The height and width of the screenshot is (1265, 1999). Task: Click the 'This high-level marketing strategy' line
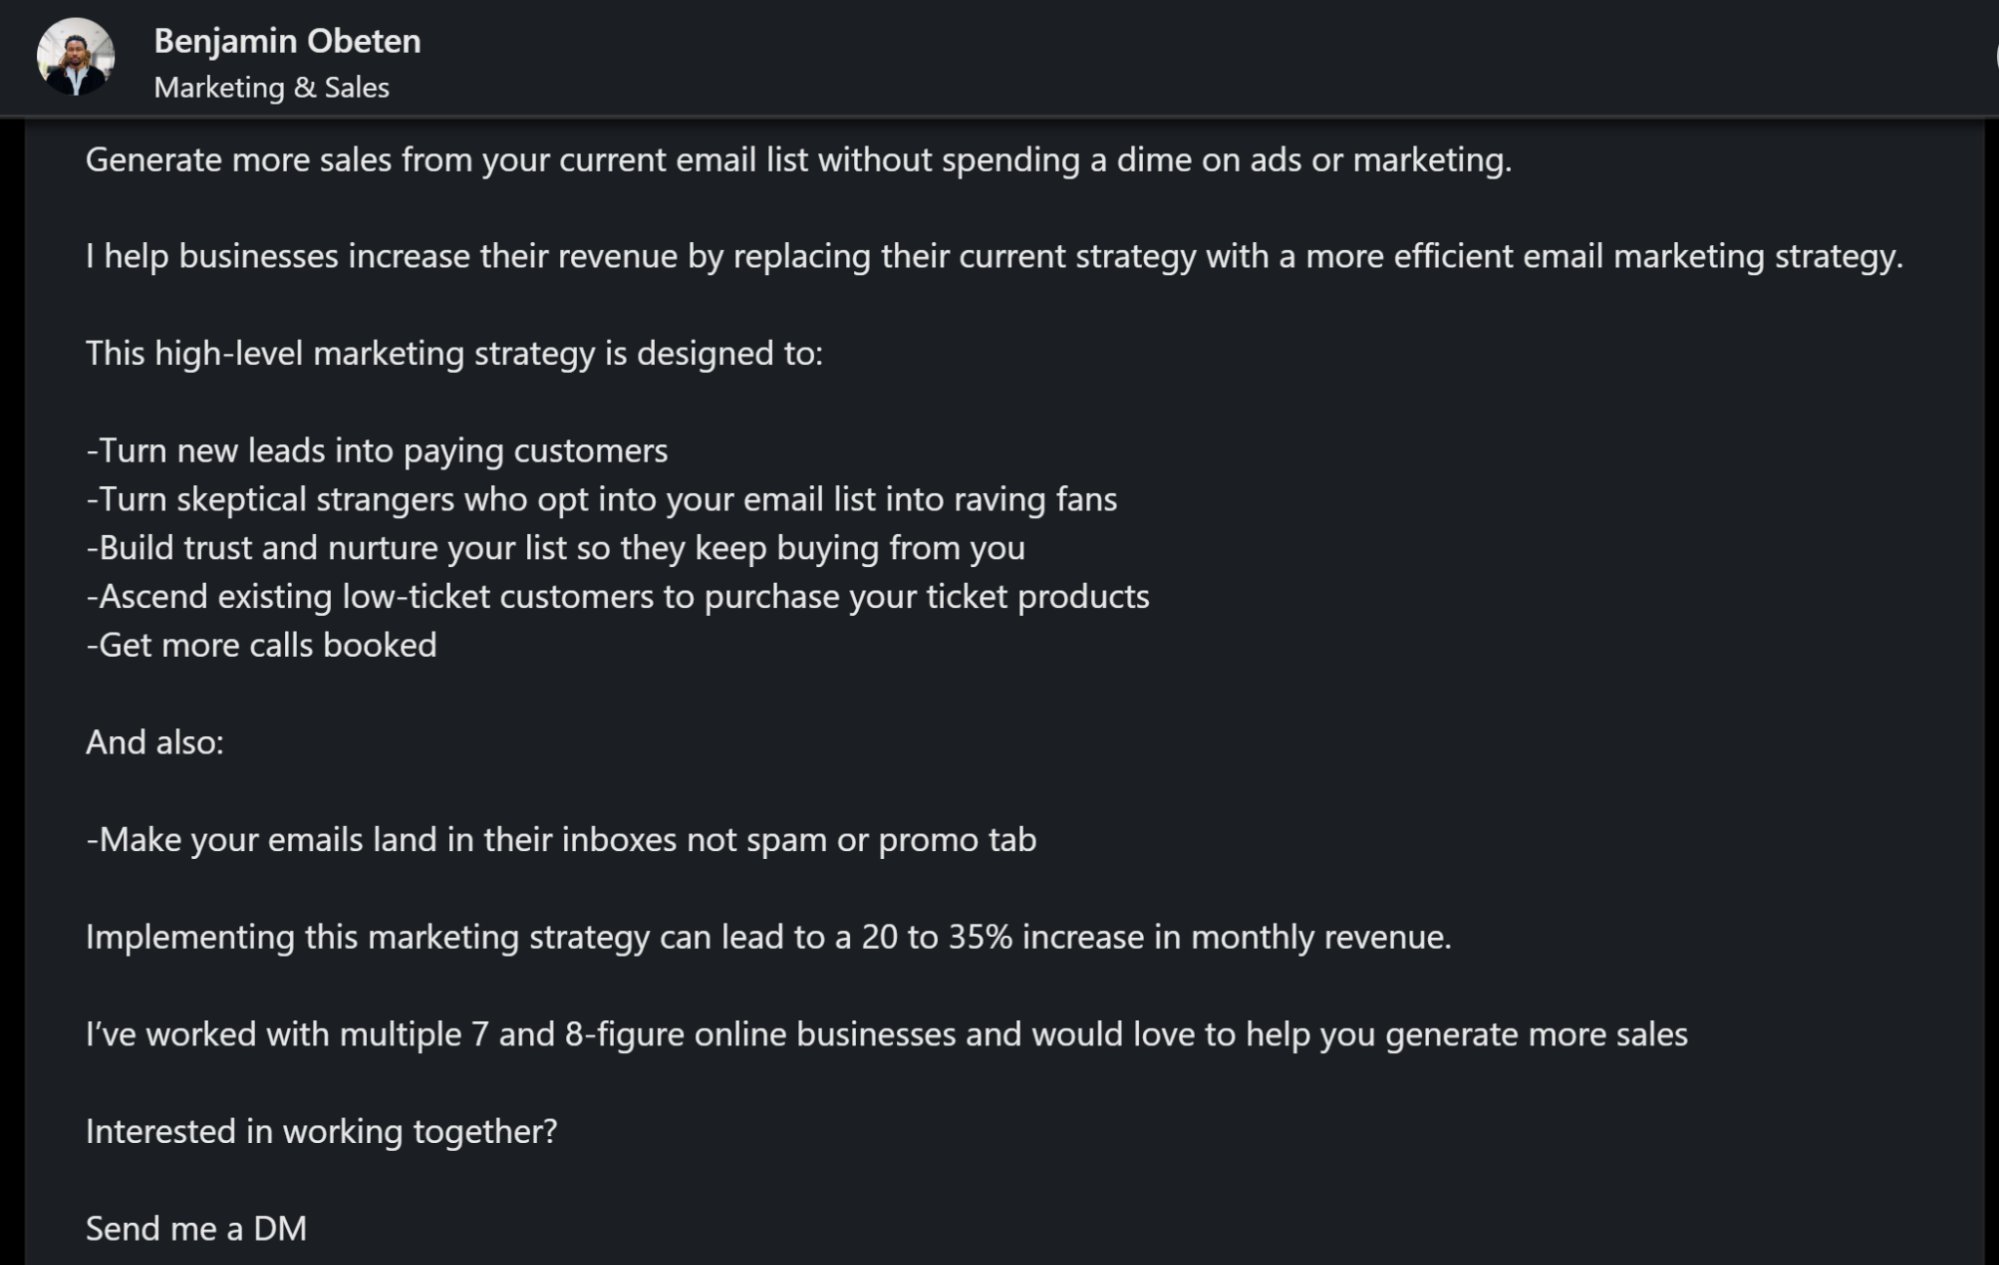tap(454, 354)
